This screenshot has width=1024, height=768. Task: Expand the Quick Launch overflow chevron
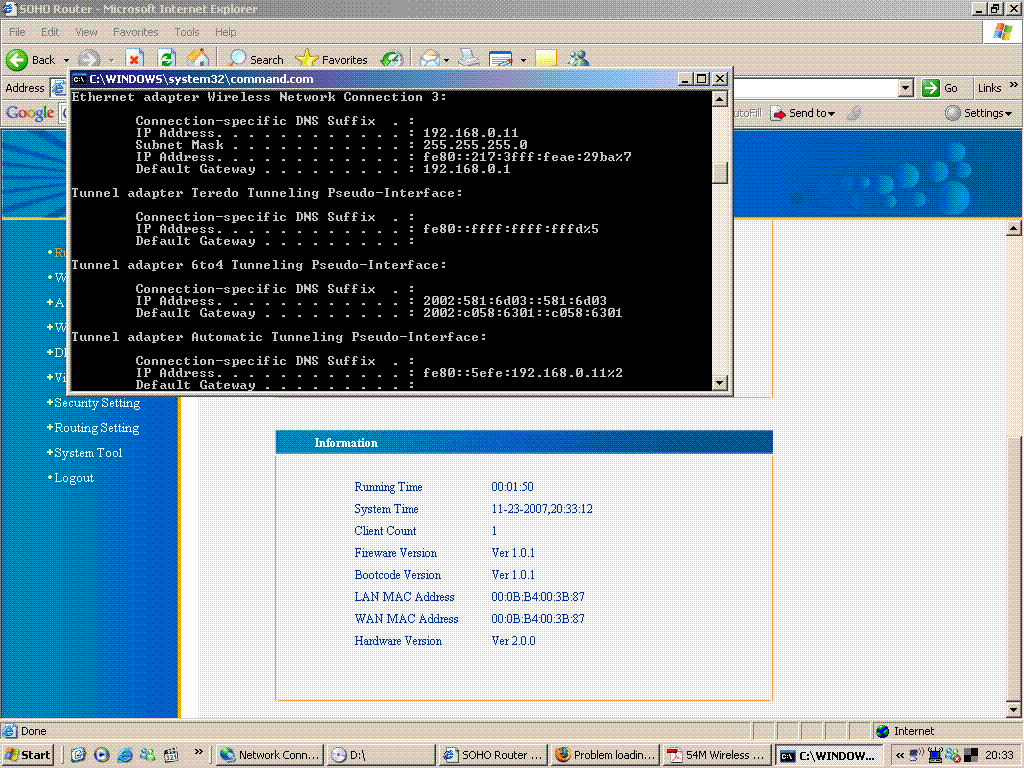199,752
